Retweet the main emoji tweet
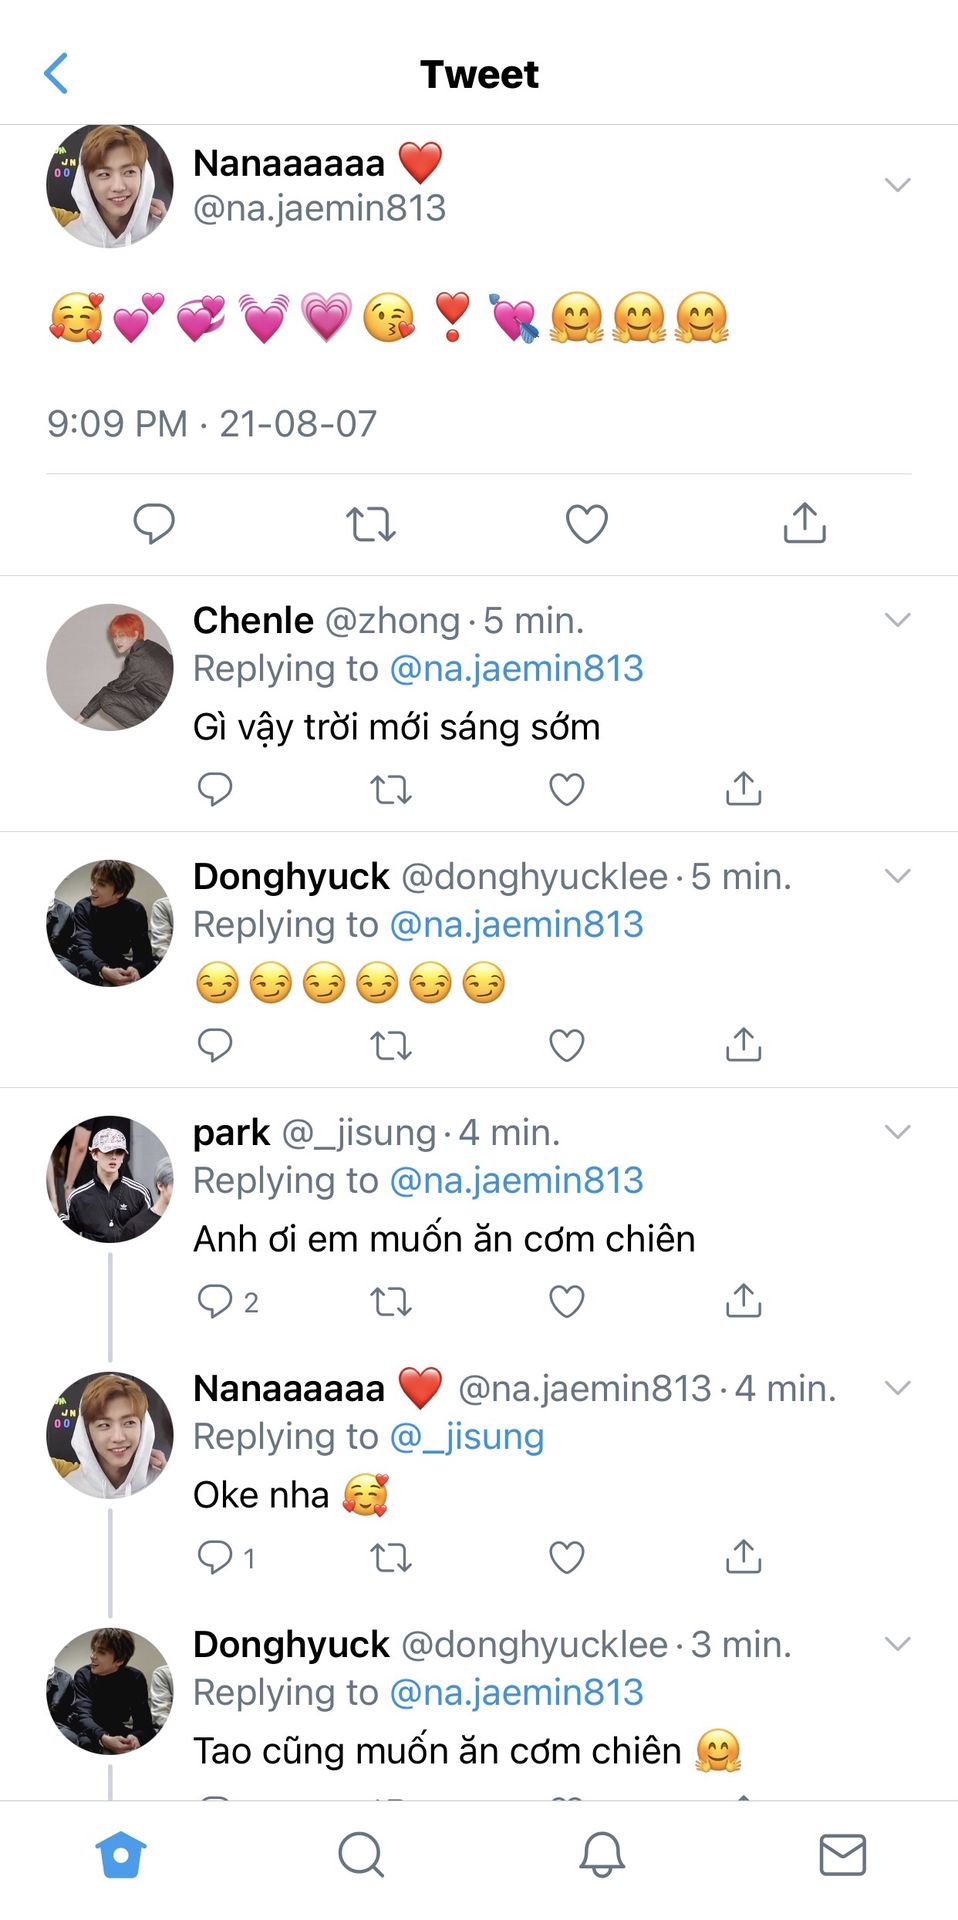The width and height of the screenshot is (958, 1920). point(371,523)
